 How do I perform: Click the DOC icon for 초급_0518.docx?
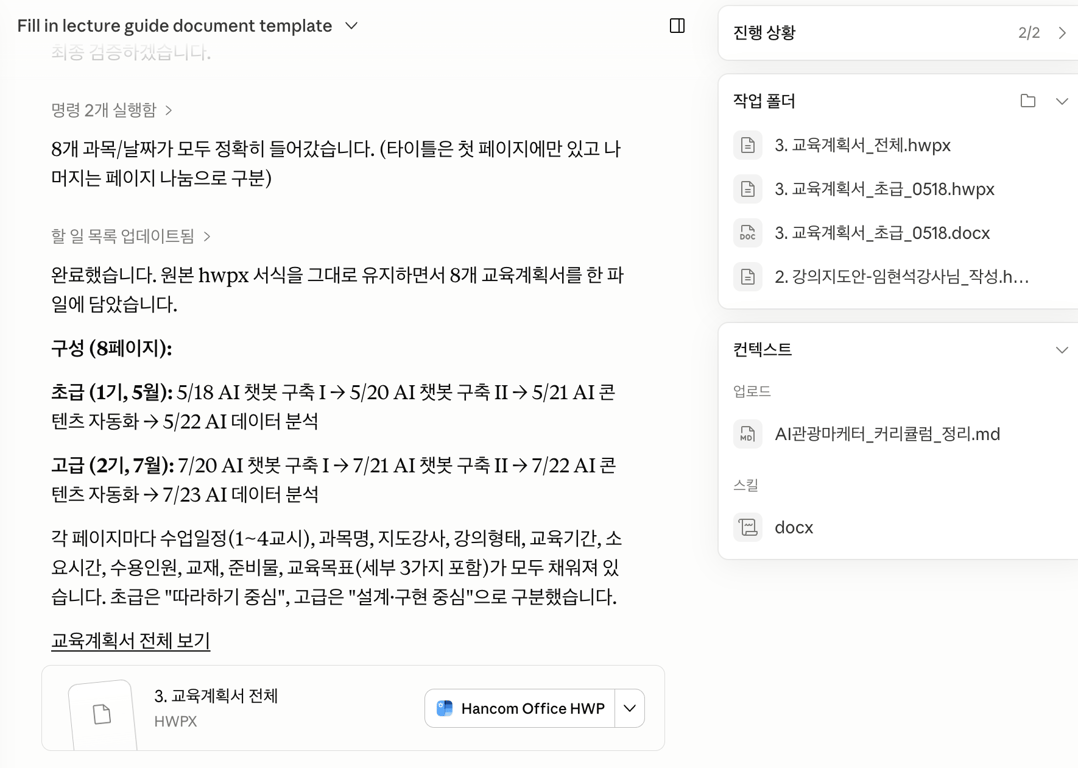click(x=747, y=233)
